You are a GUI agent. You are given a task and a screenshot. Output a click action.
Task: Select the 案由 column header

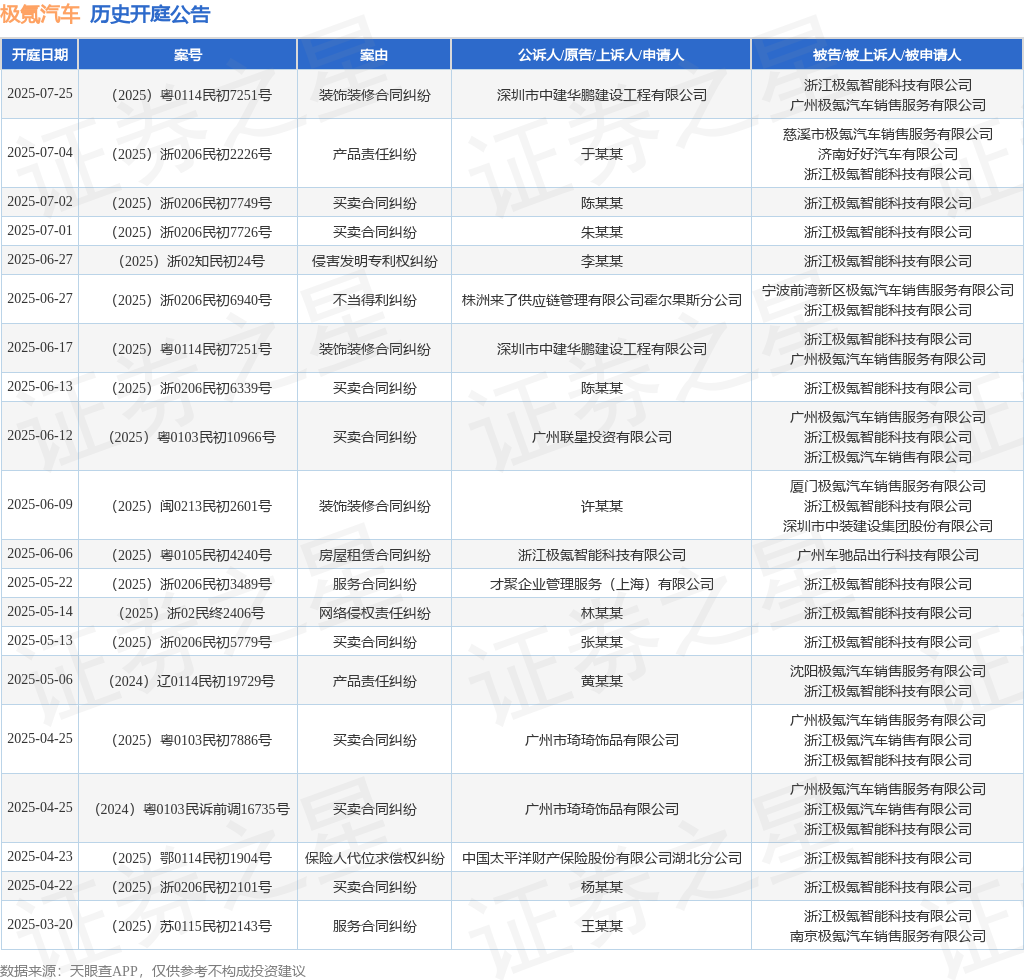(374, 55)
